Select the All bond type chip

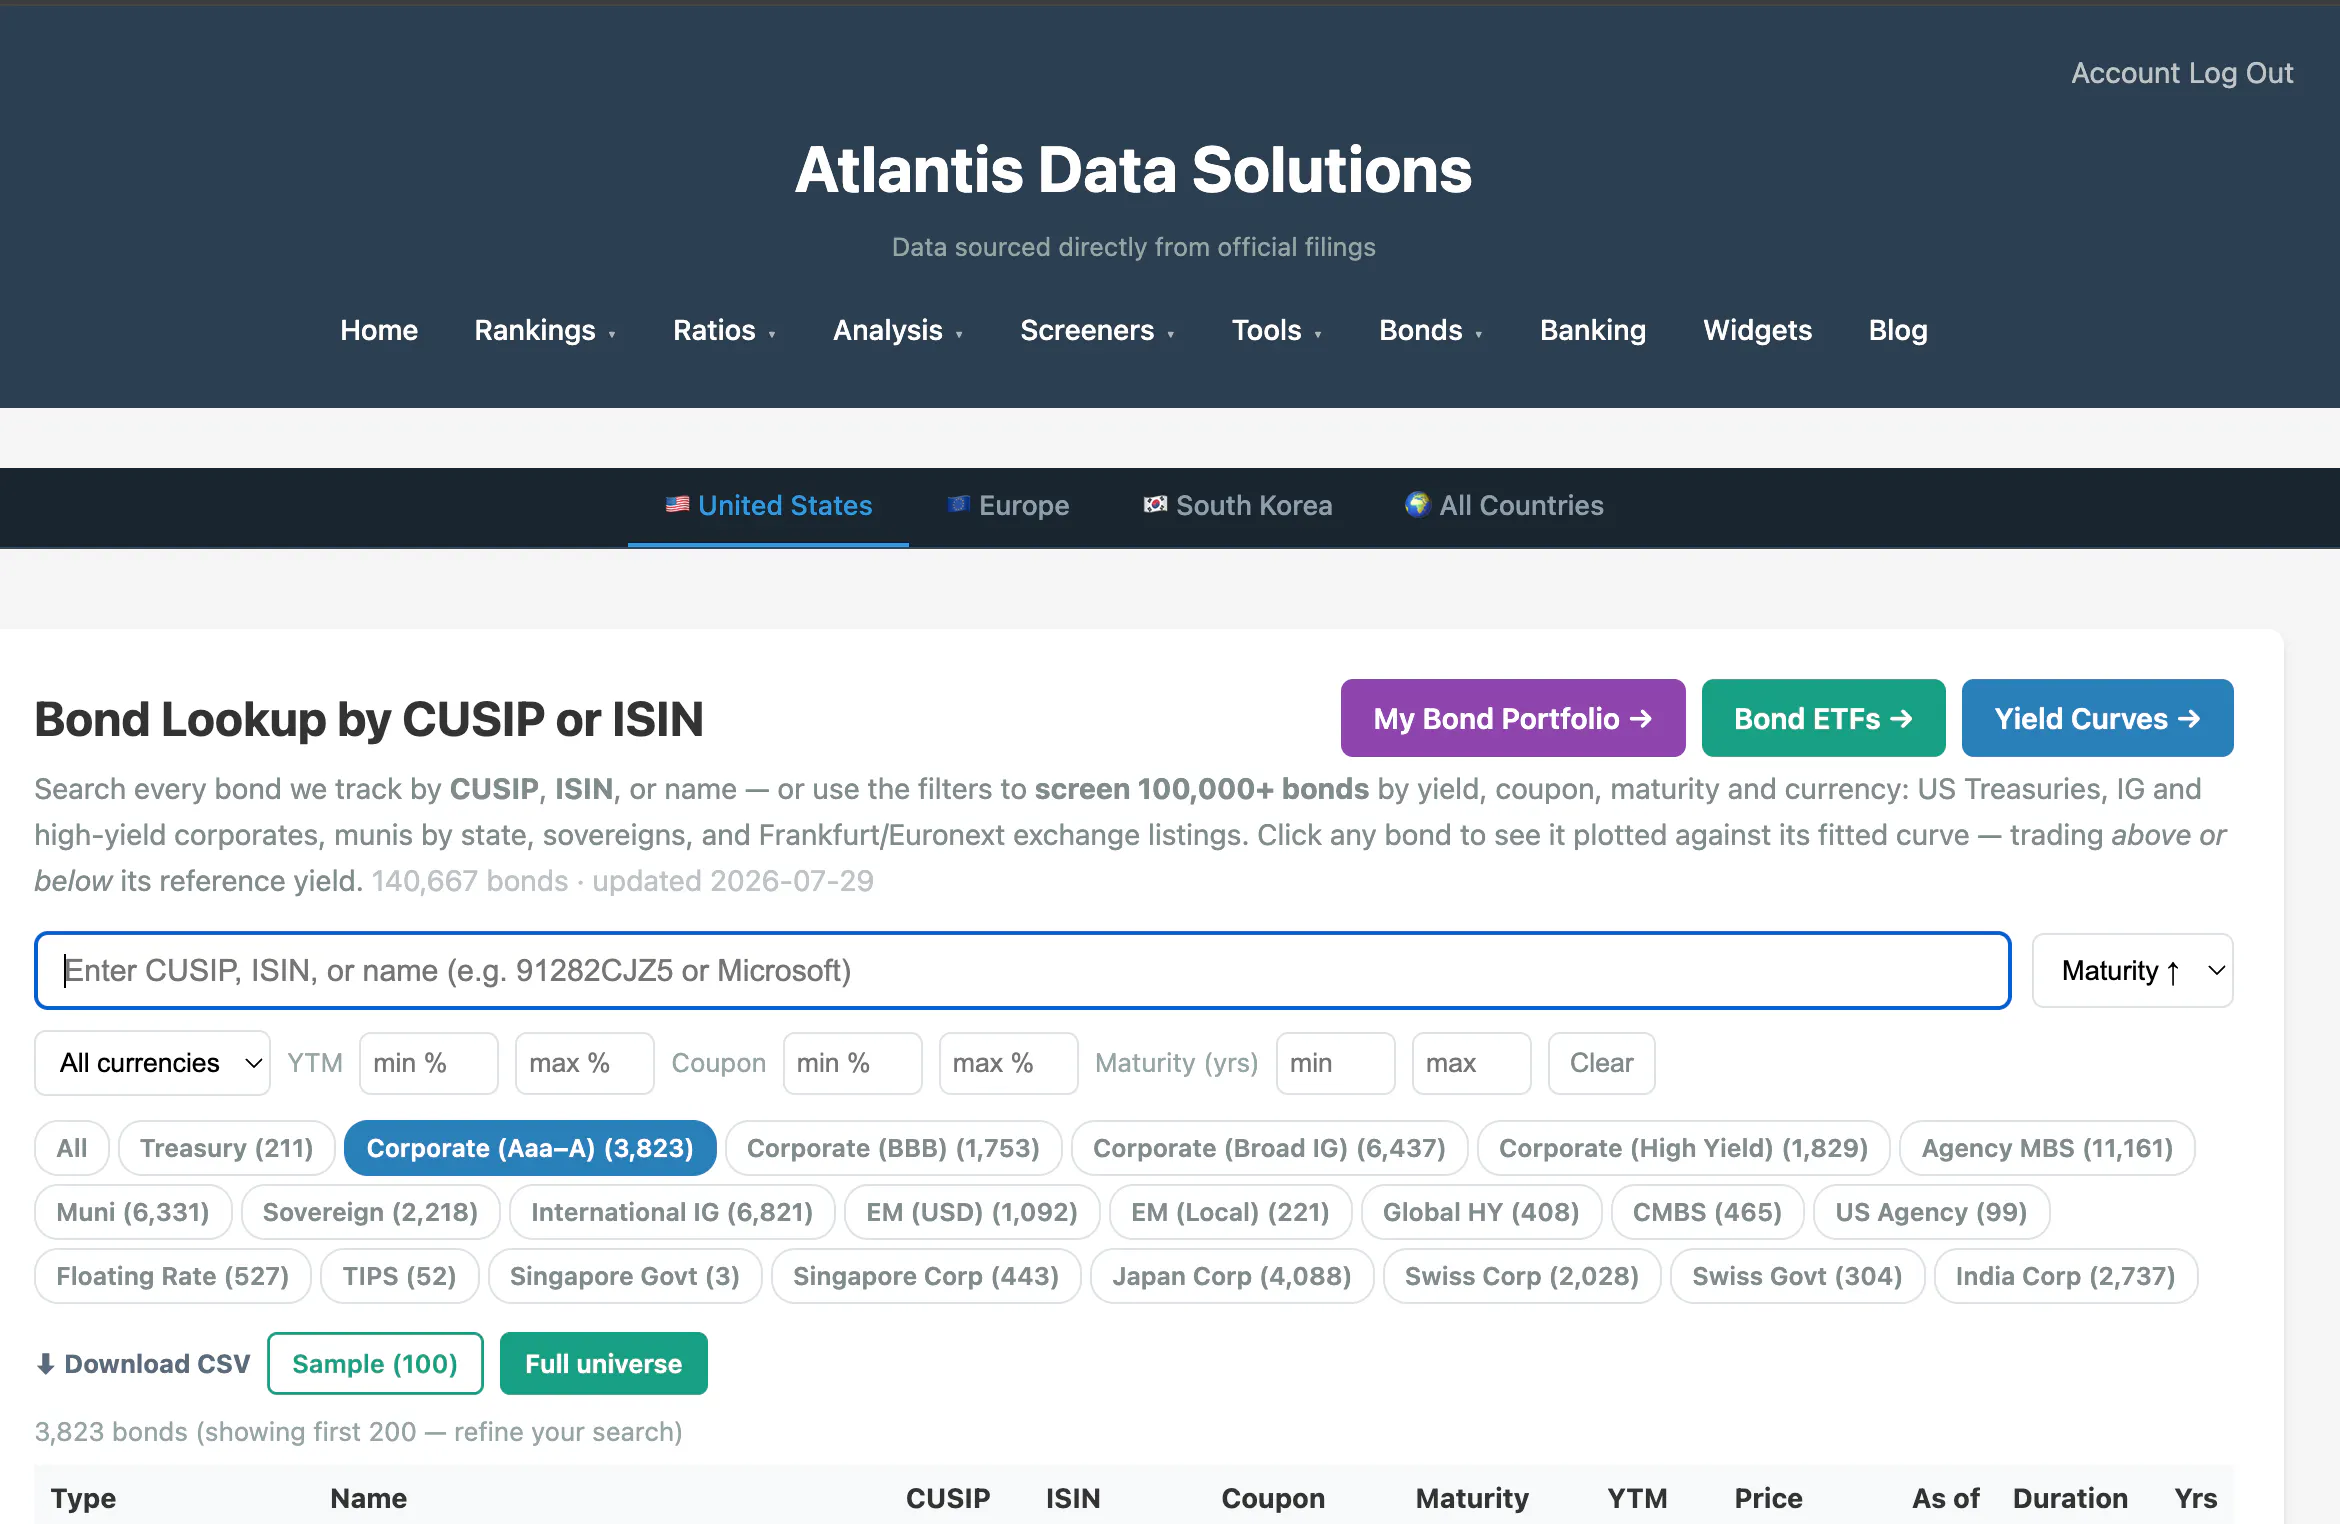coord(71,1148)
